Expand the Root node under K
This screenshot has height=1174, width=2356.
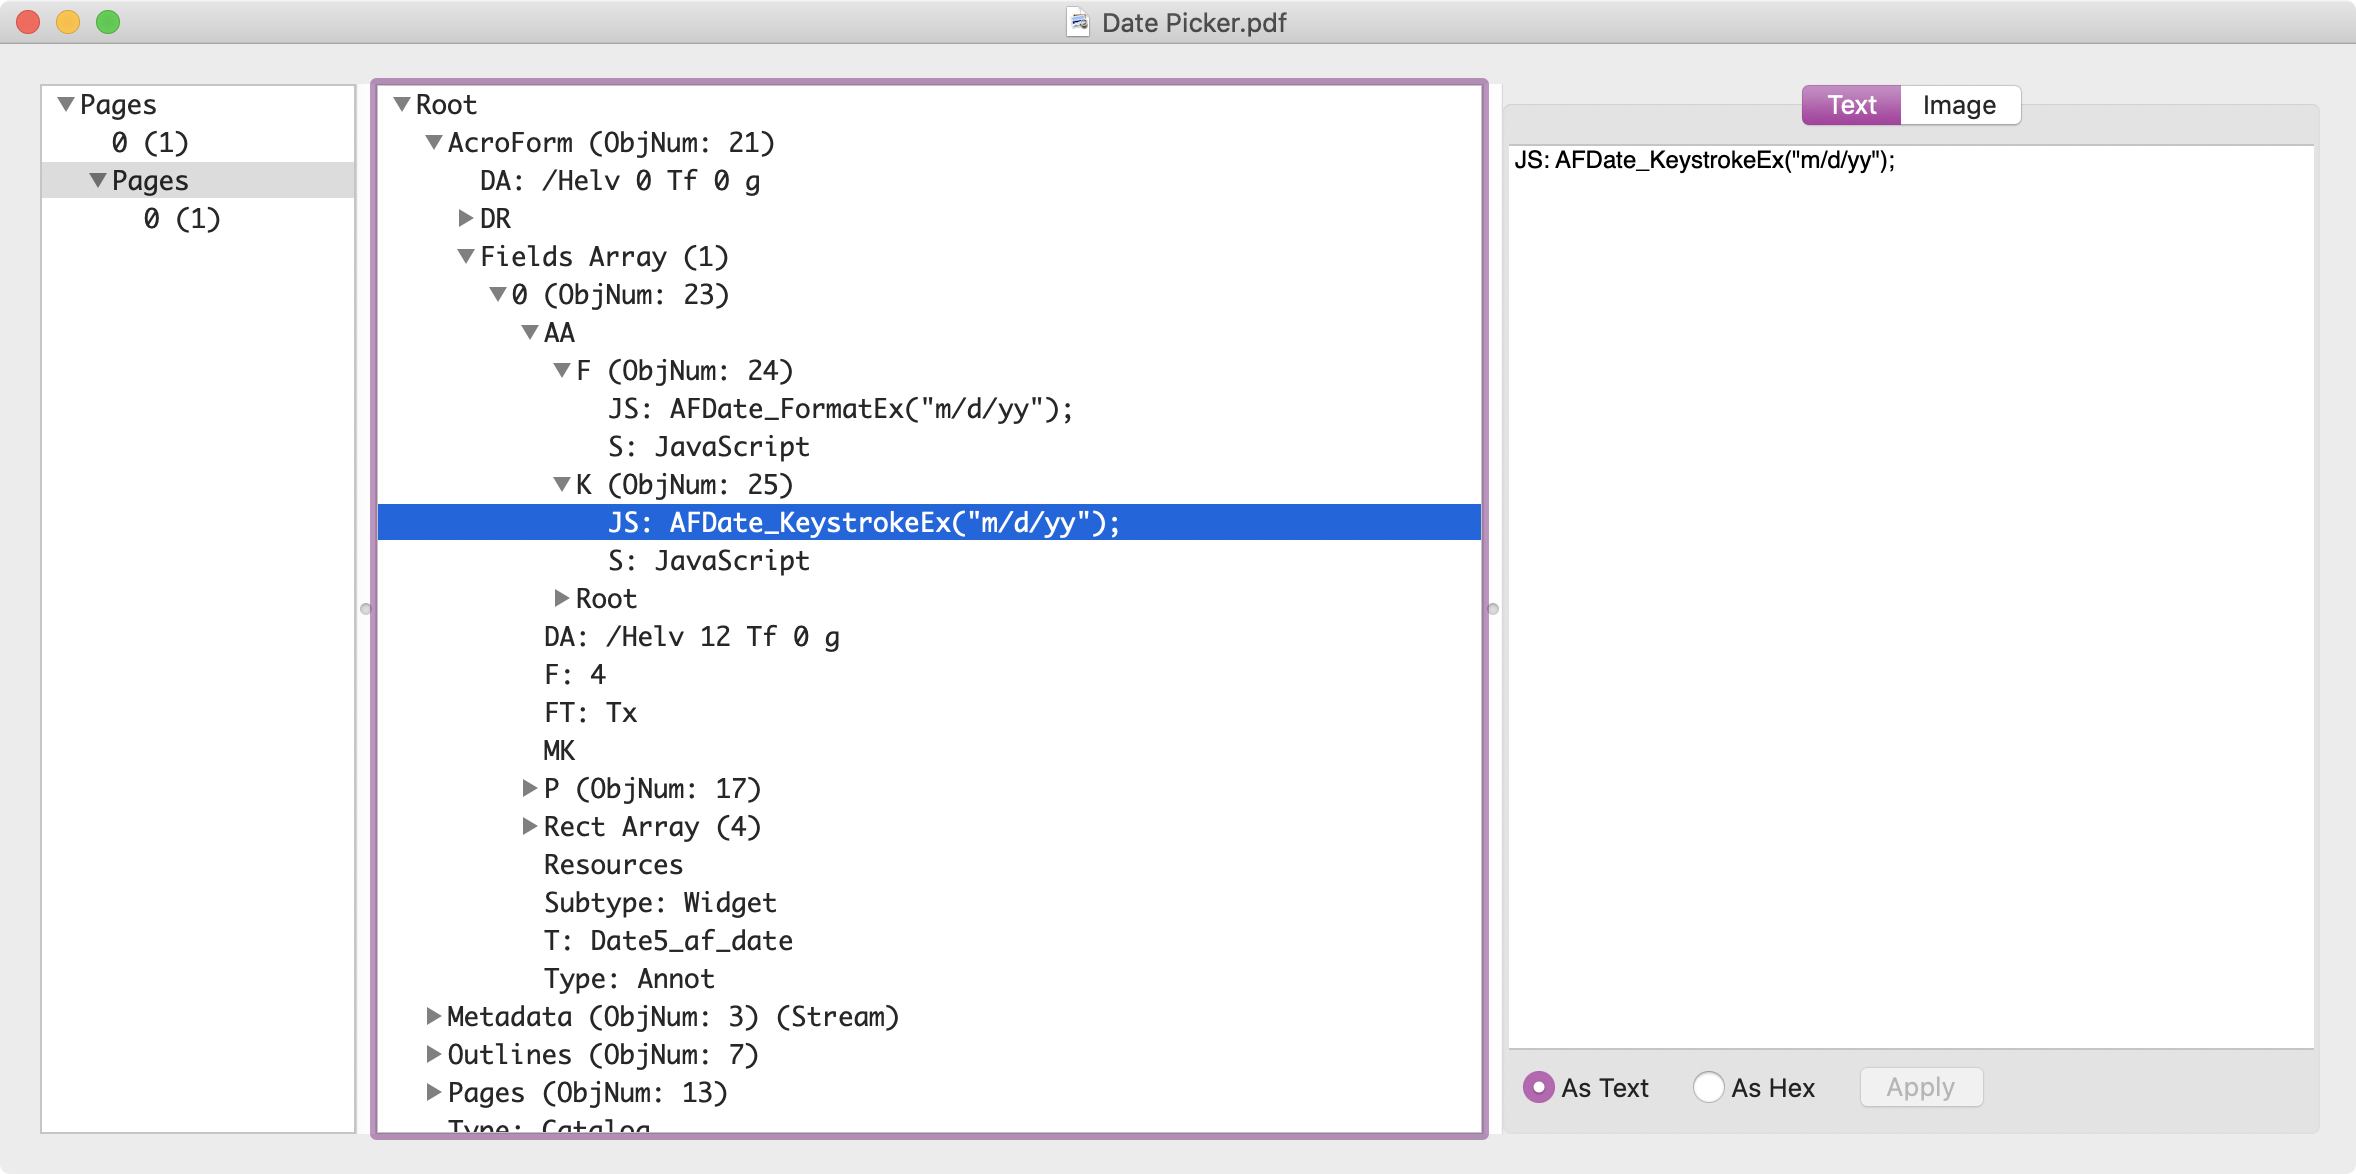560,598
